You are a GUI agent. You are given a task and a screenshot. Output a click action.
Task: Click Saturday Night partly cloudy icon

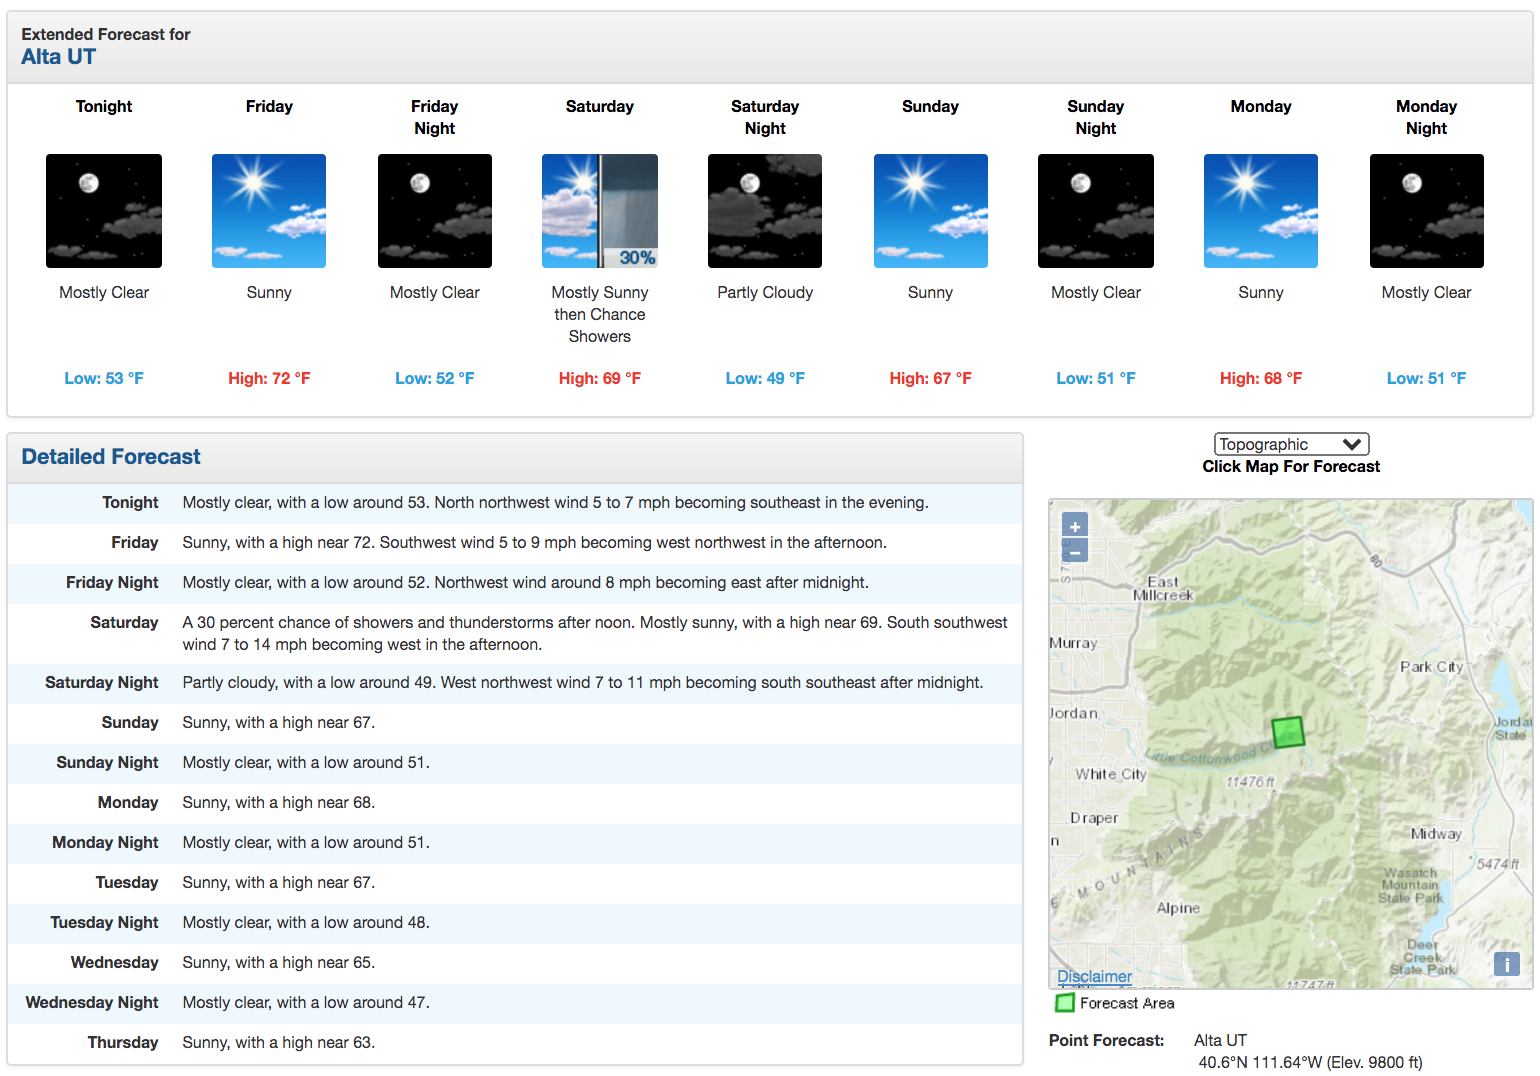(765, 211)
